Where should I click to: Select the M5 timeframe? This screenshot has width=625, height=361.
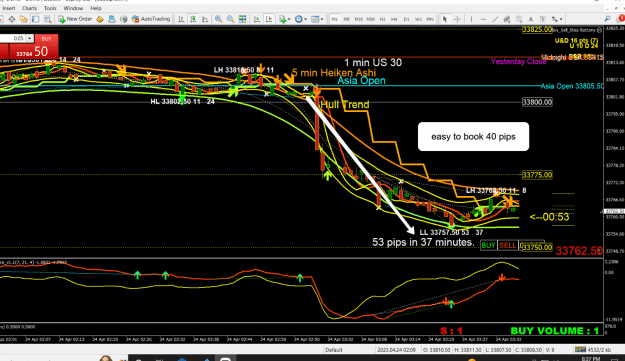pos(346,19)
